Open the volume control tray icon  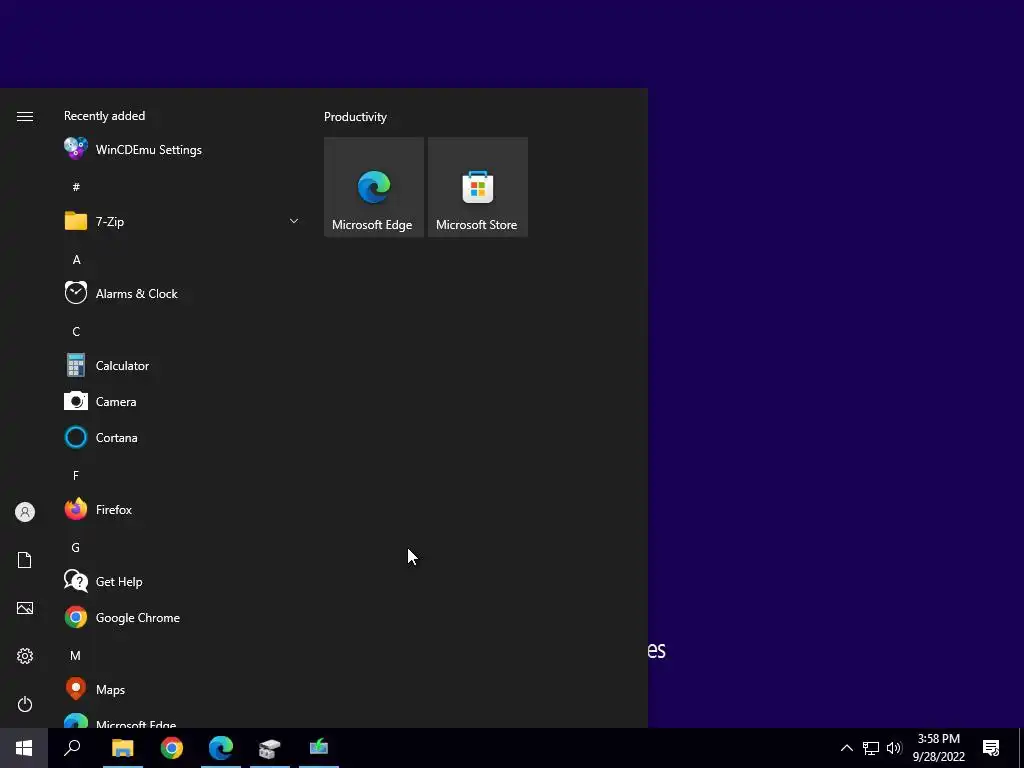tap(894, 748)
